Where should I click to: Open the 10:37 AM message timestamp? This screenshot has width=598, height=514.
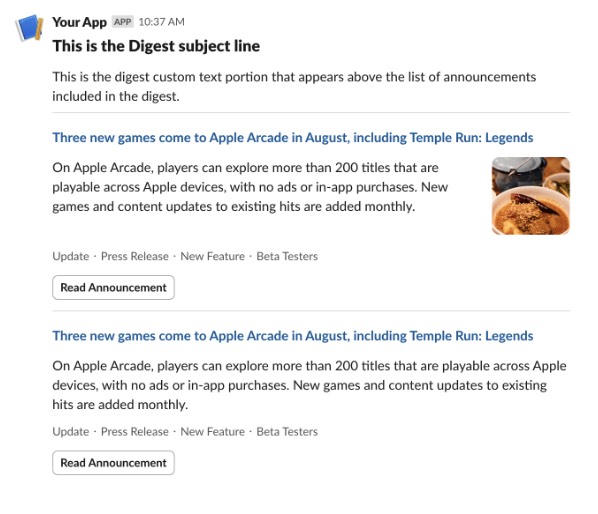(x=161, y=22)
